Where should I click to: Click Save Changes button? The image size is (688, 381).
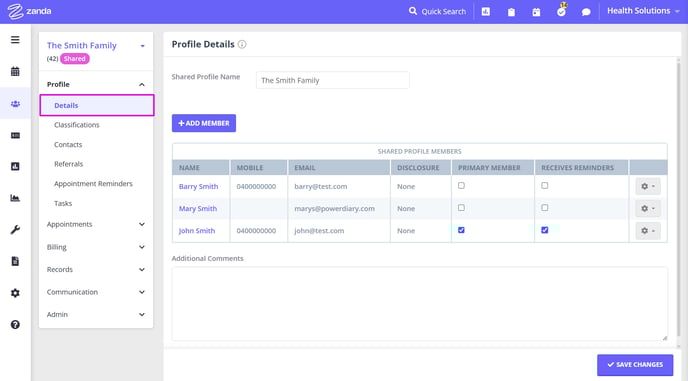pyautogui.click(x=635, y=365)
